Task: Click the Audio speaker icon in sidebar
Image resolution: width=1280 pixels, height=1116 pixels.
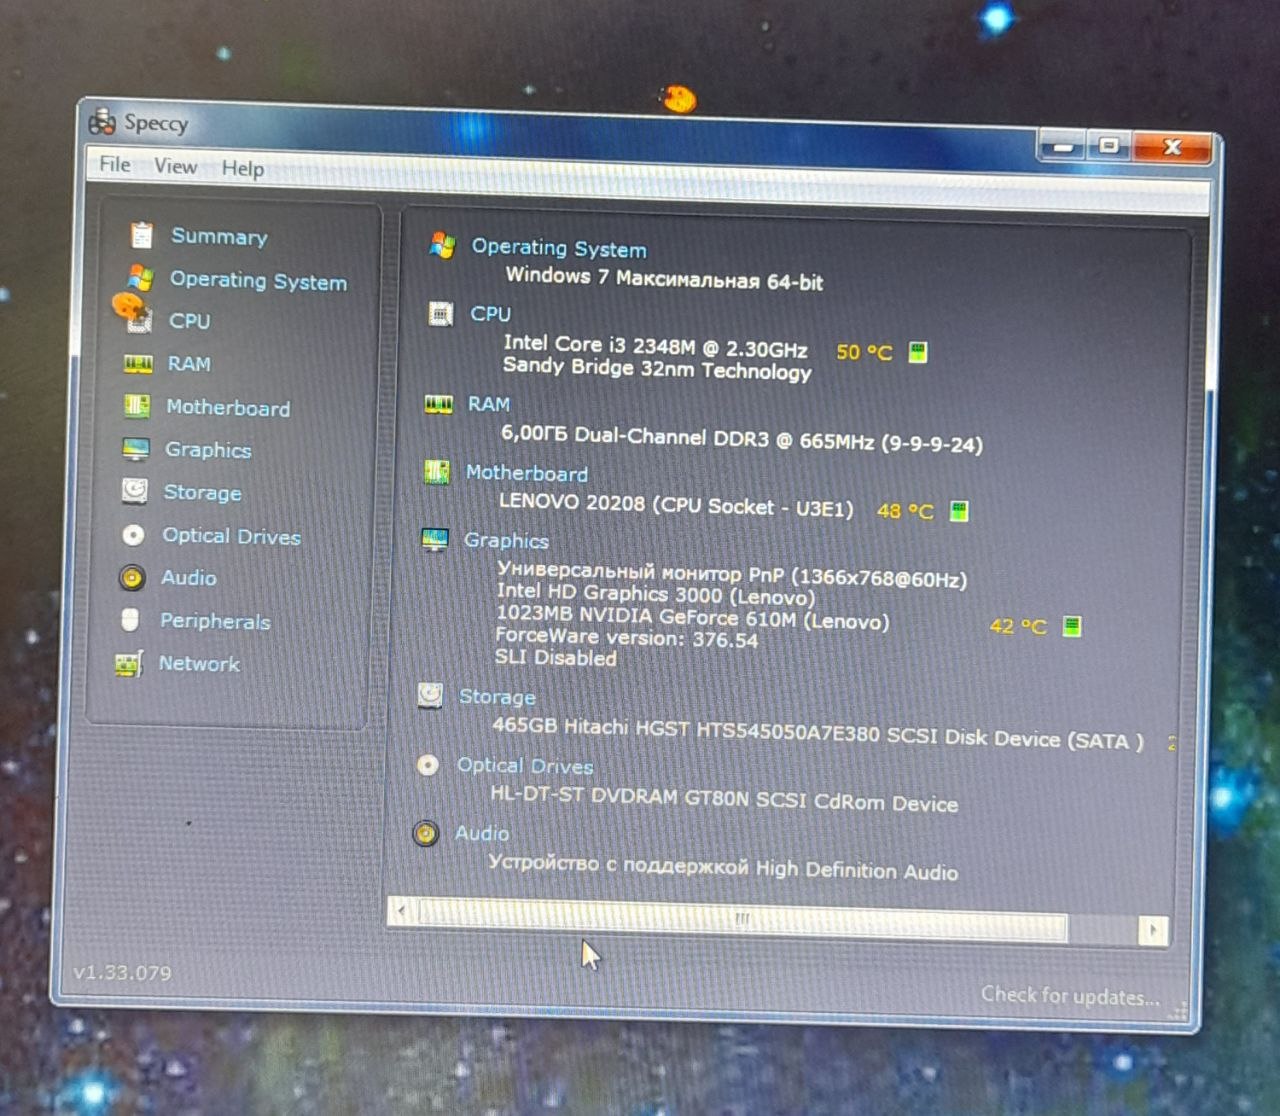Action: pyautogui.click(x=131, y=577)
